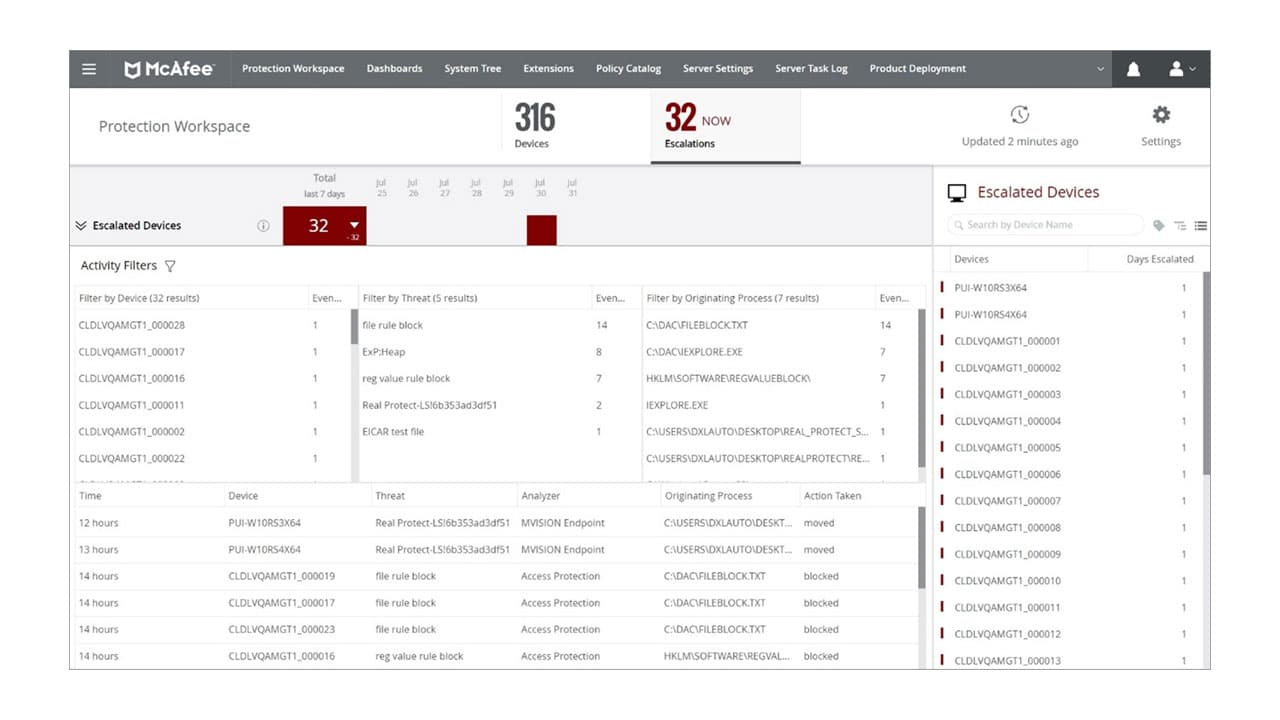
Task: Open the user account menu
Action: coord(1180,68)
